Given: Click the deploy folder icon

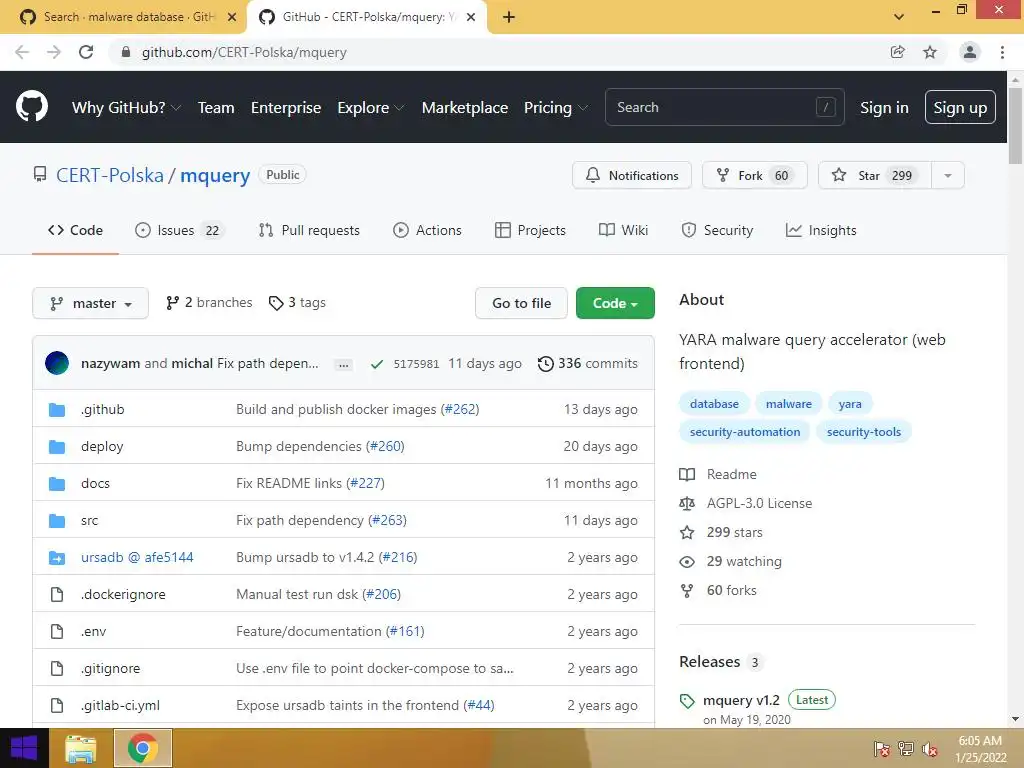Looking at the screenshot, I should 57,447.
